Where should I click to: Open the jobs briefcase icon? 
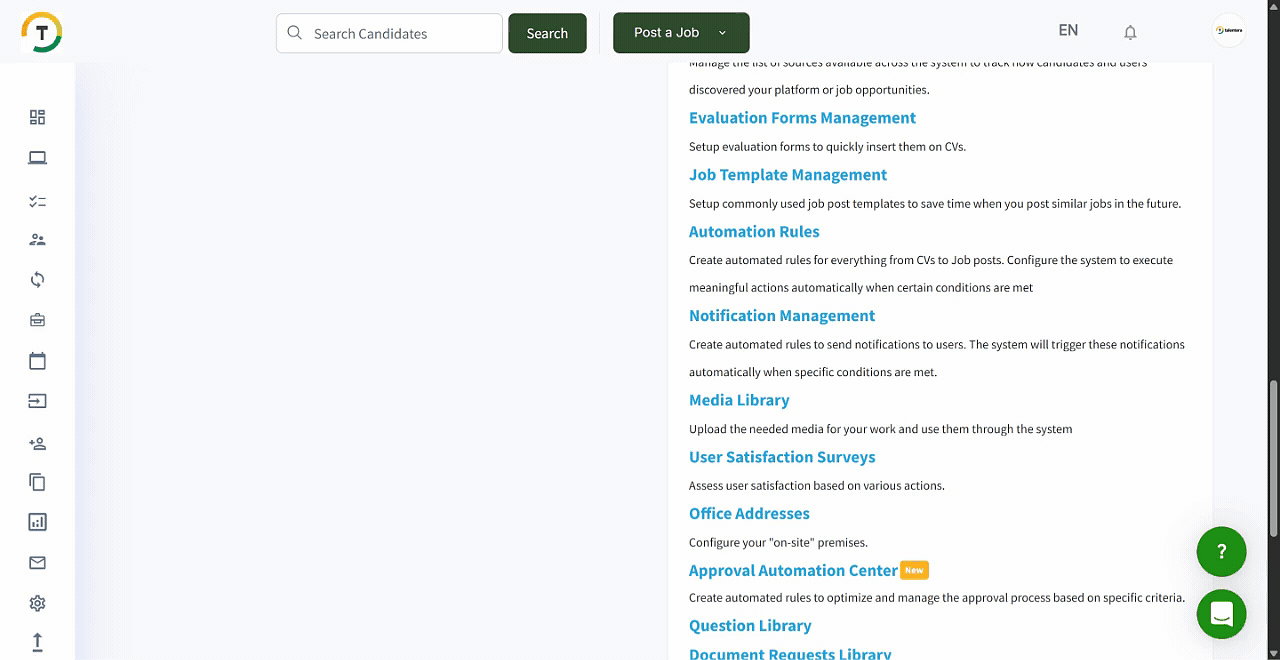(x=37, y=319)
